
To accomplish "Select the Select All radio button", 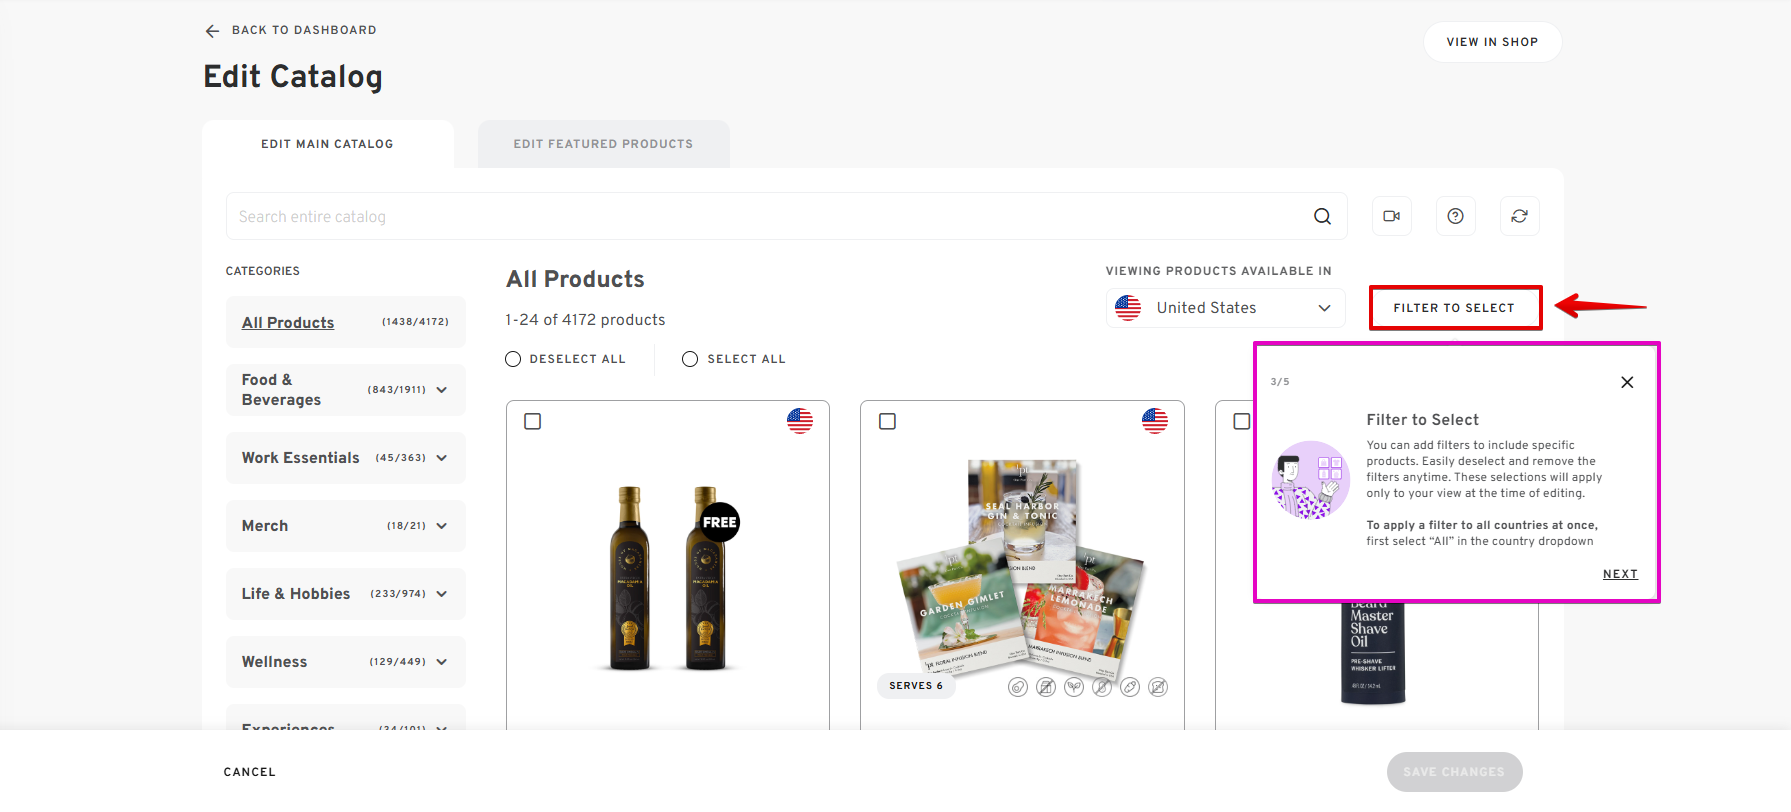I will click(x=690, y=359).
